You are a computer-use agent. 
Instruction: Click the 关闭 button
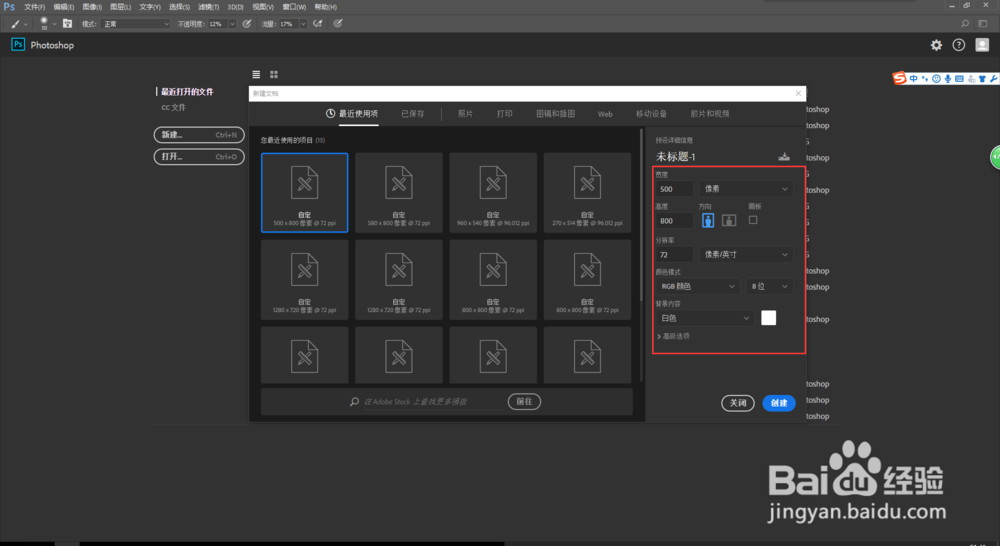point(738,403)
